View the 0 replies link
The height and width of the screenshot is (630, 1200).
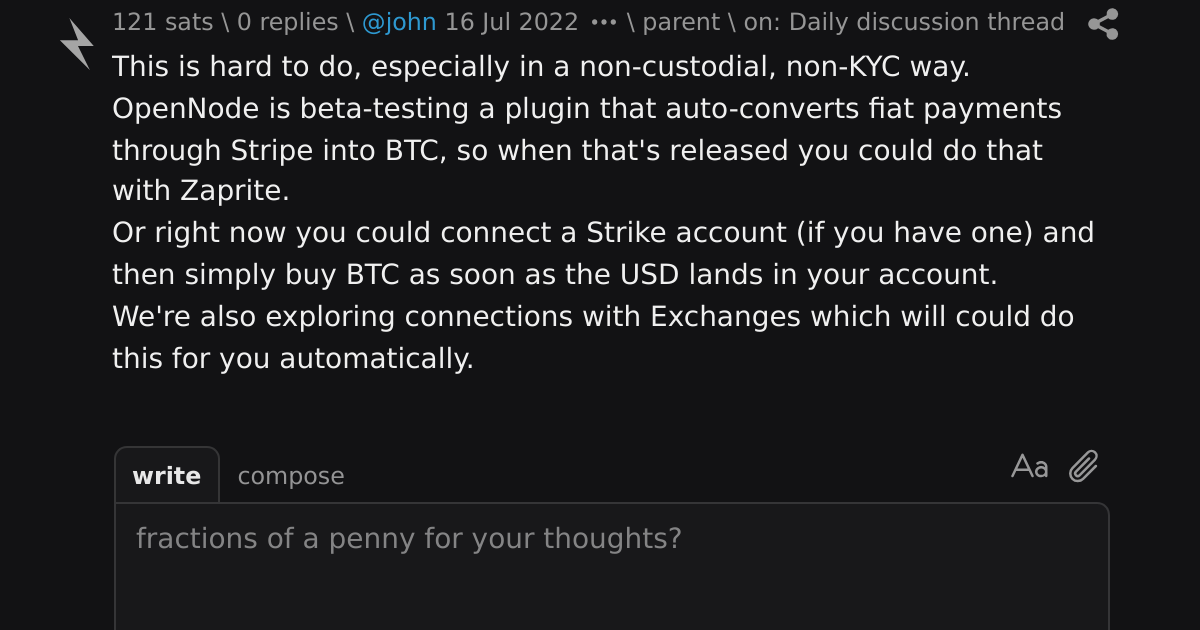[288, 22]
